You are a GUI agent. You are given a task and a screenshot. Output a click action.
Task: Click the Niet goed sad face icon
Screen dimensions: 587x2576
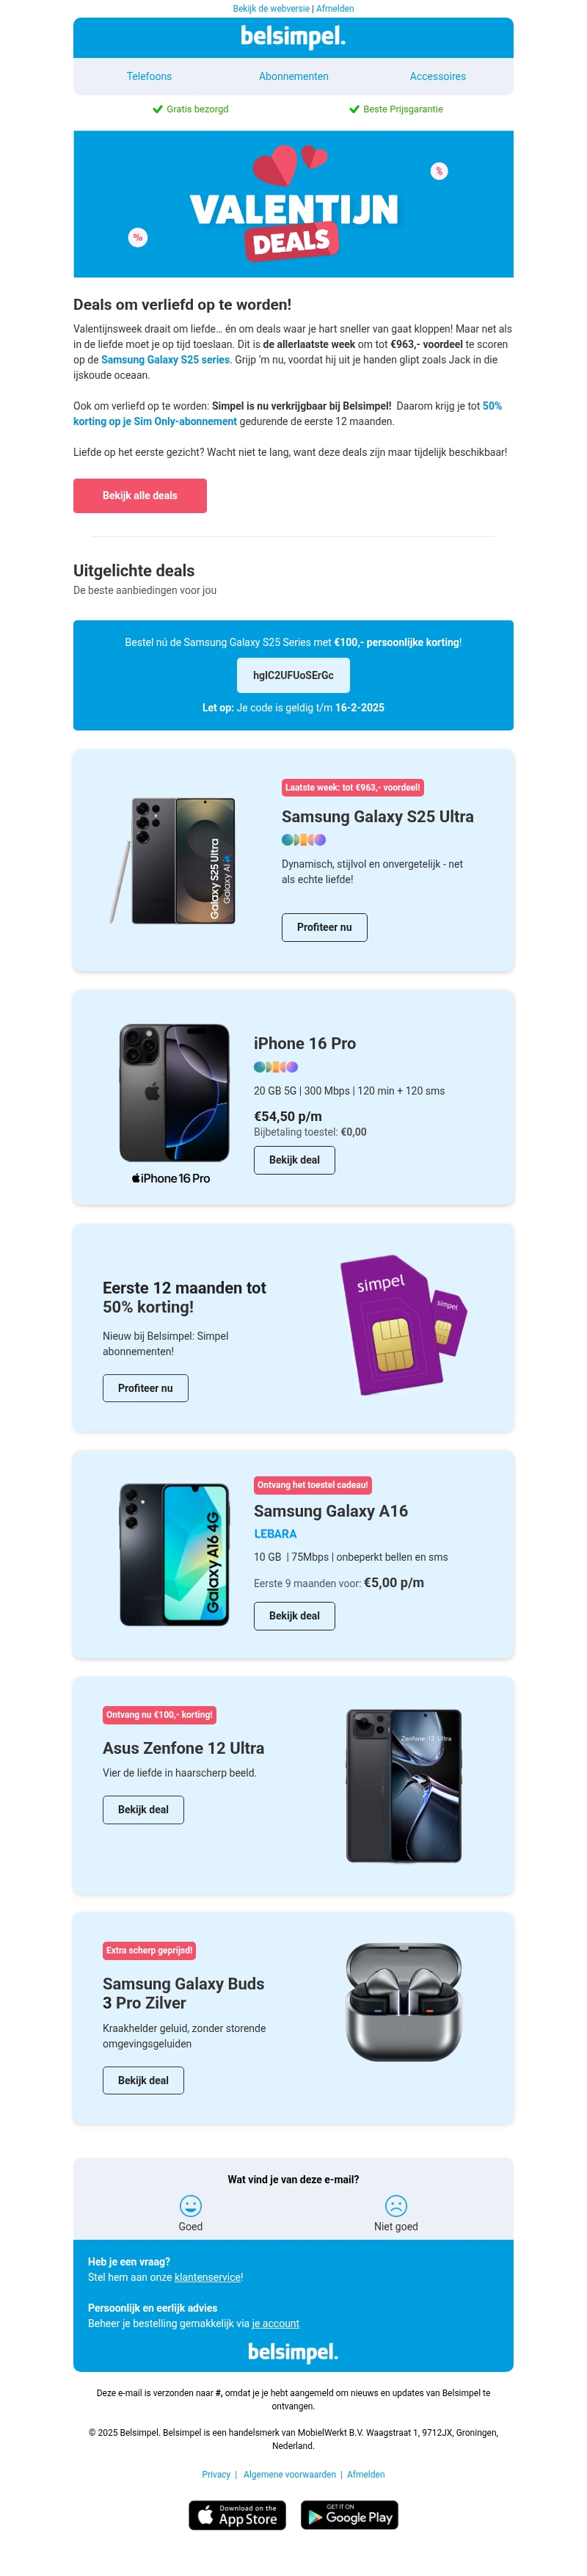(396, 2205)
